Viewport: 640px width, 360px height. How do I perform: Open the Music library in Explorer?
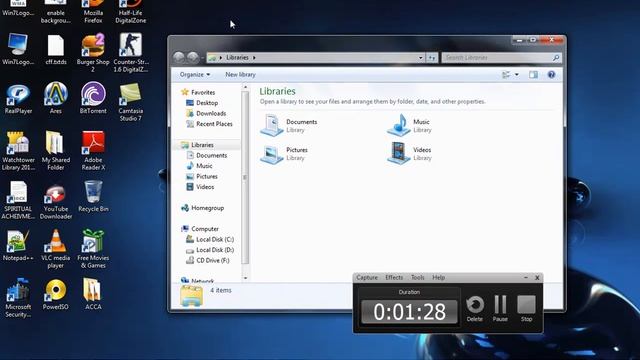pyautogui.click(x=409, y=125)
